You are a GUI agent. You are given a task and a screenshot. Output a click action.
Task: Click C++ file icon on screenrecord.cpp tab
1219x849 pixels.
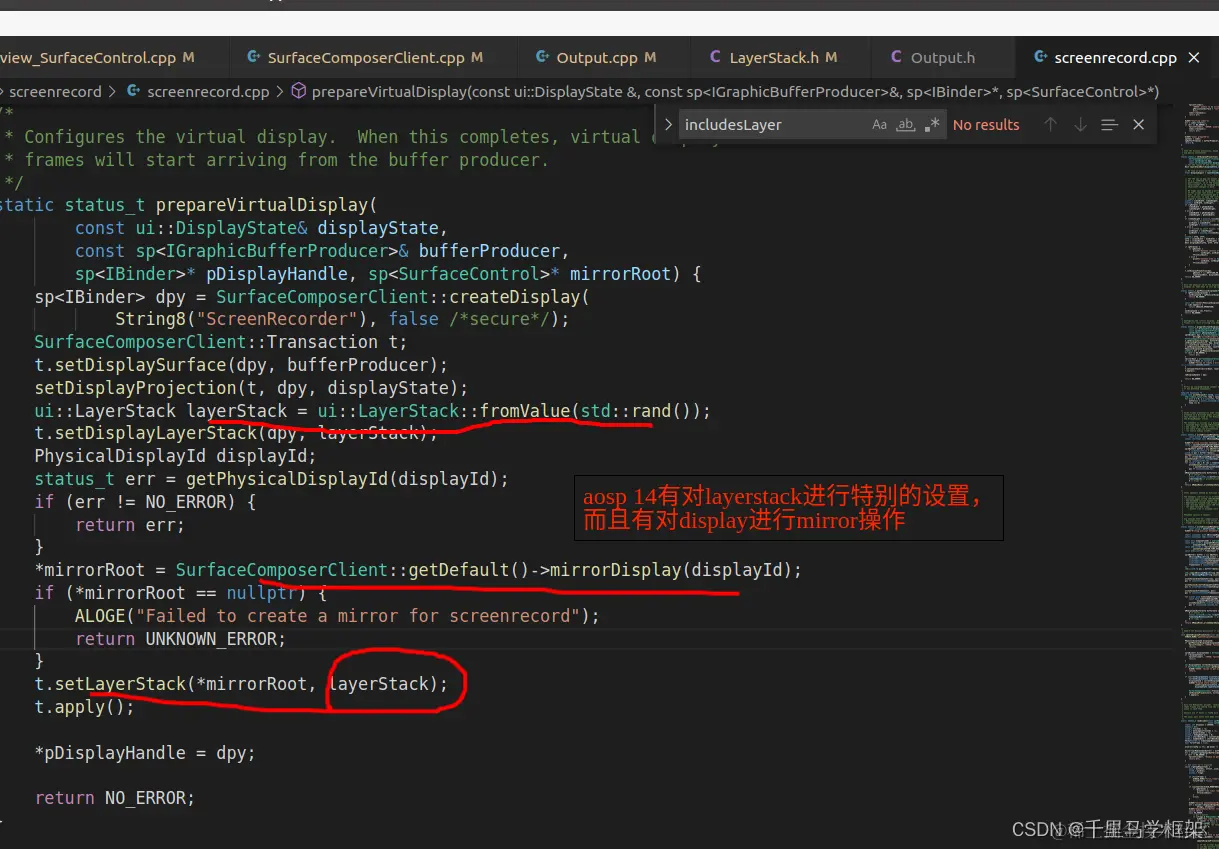[x=1041, y=58]
